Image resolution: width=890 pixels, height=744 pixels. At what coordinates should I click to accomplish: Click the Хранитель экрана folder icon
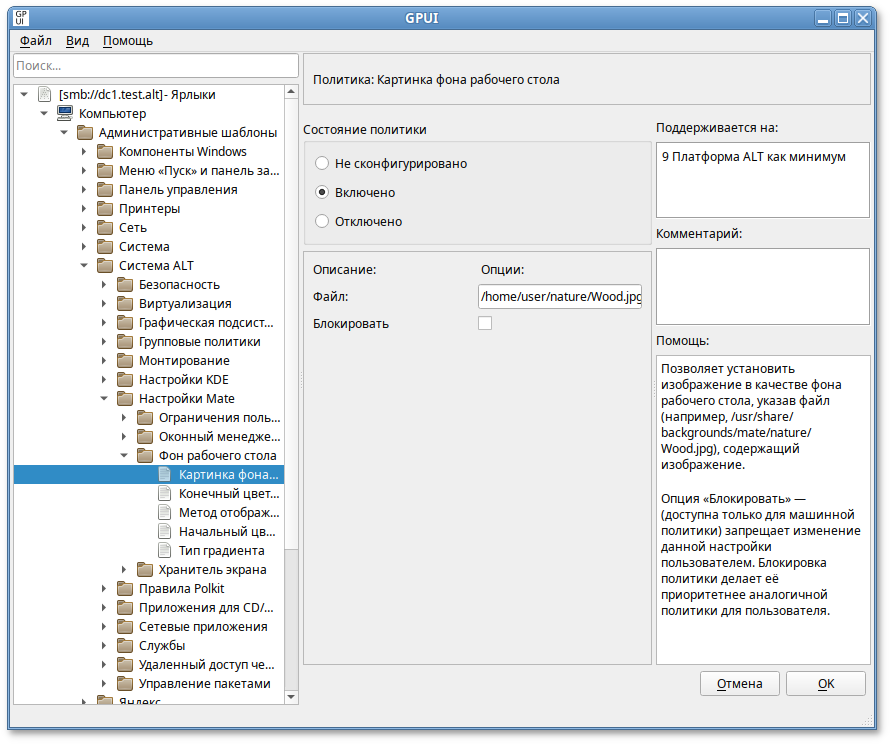pyautogui.click(x=145, y=570)
